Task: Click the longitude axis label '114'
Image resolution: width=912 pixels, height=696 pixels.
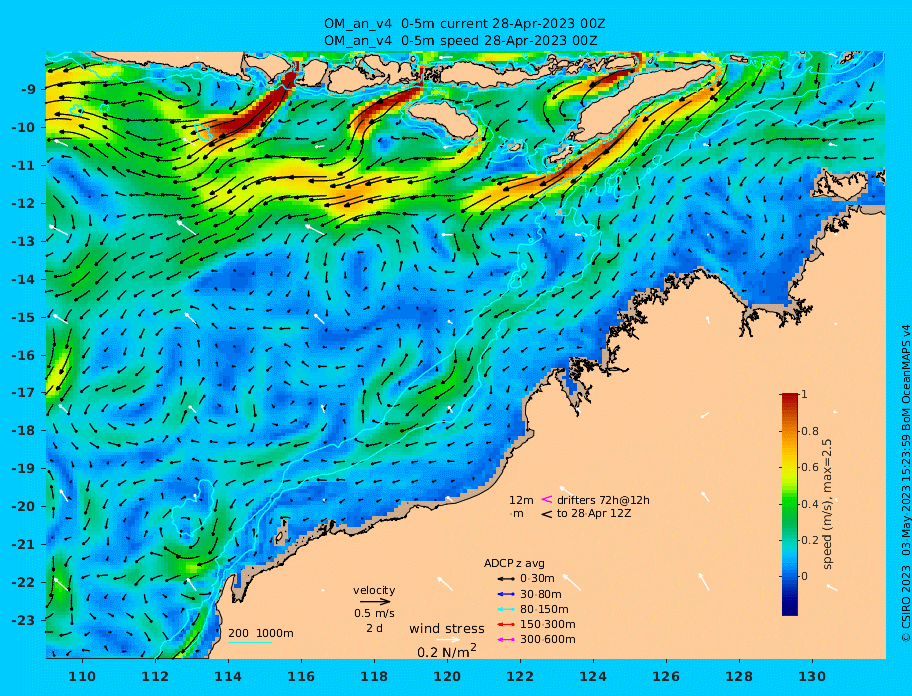Action: 229,676
